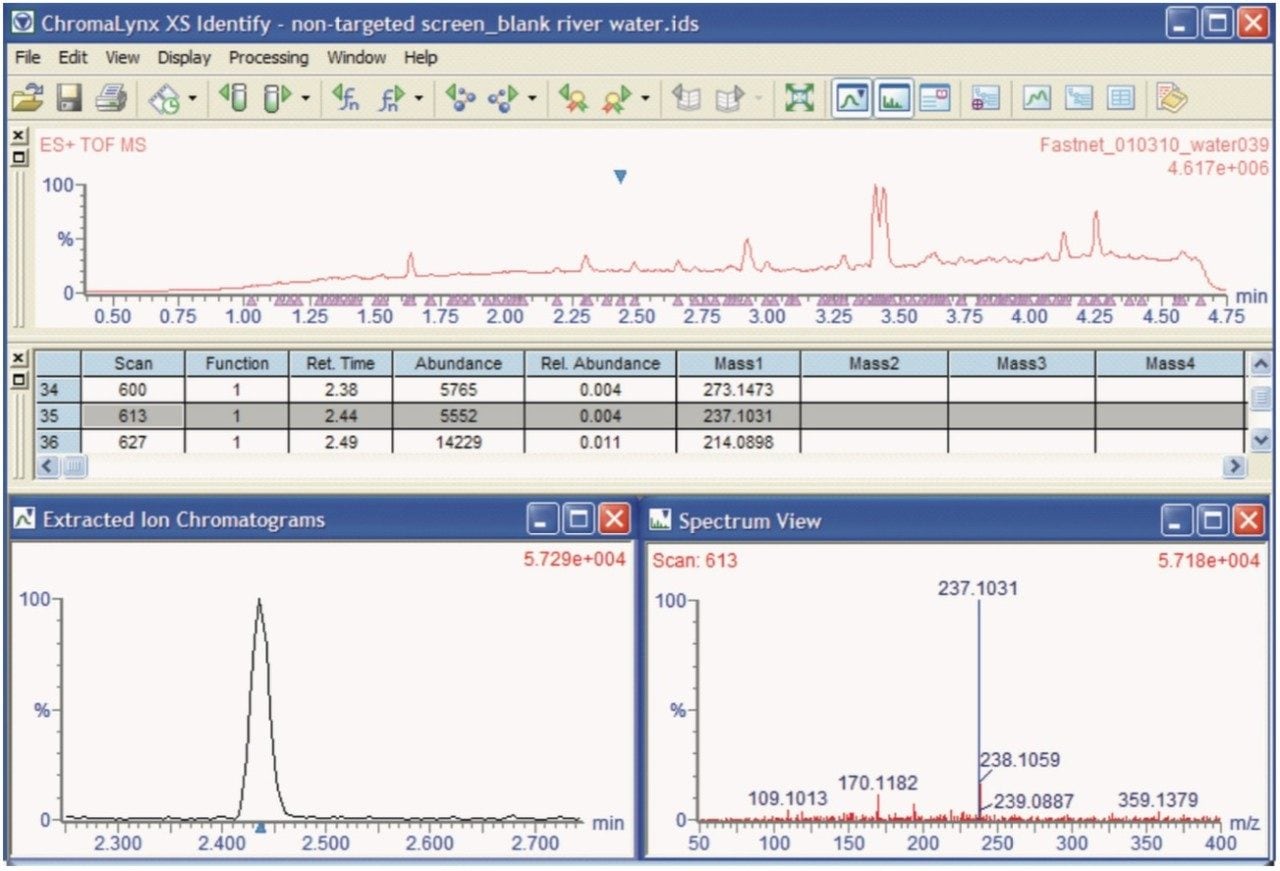Click abundance cell 14229

(x=458, y=442)
